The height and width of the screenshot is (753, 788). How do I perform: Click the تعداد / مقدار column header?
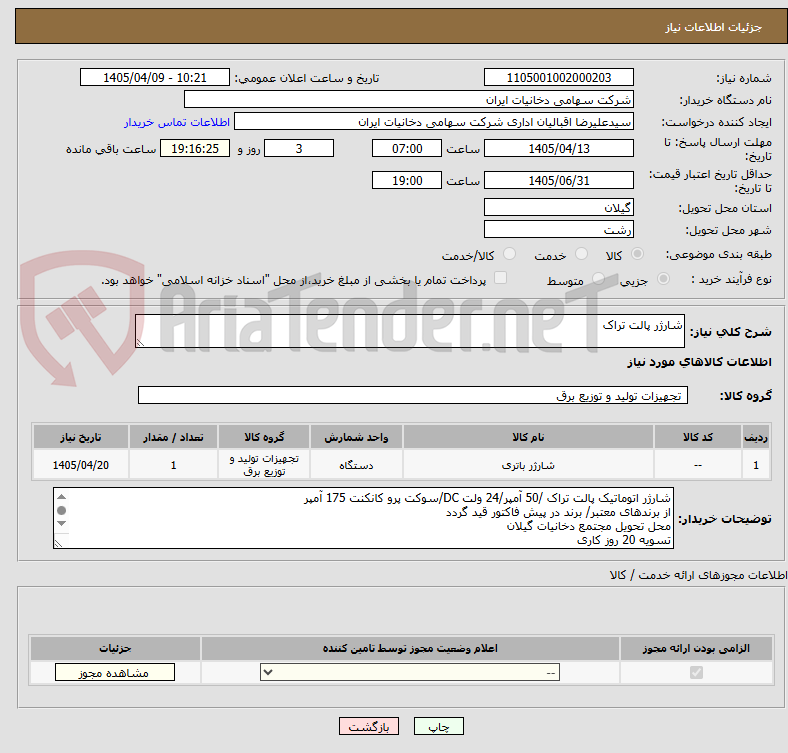173,437
